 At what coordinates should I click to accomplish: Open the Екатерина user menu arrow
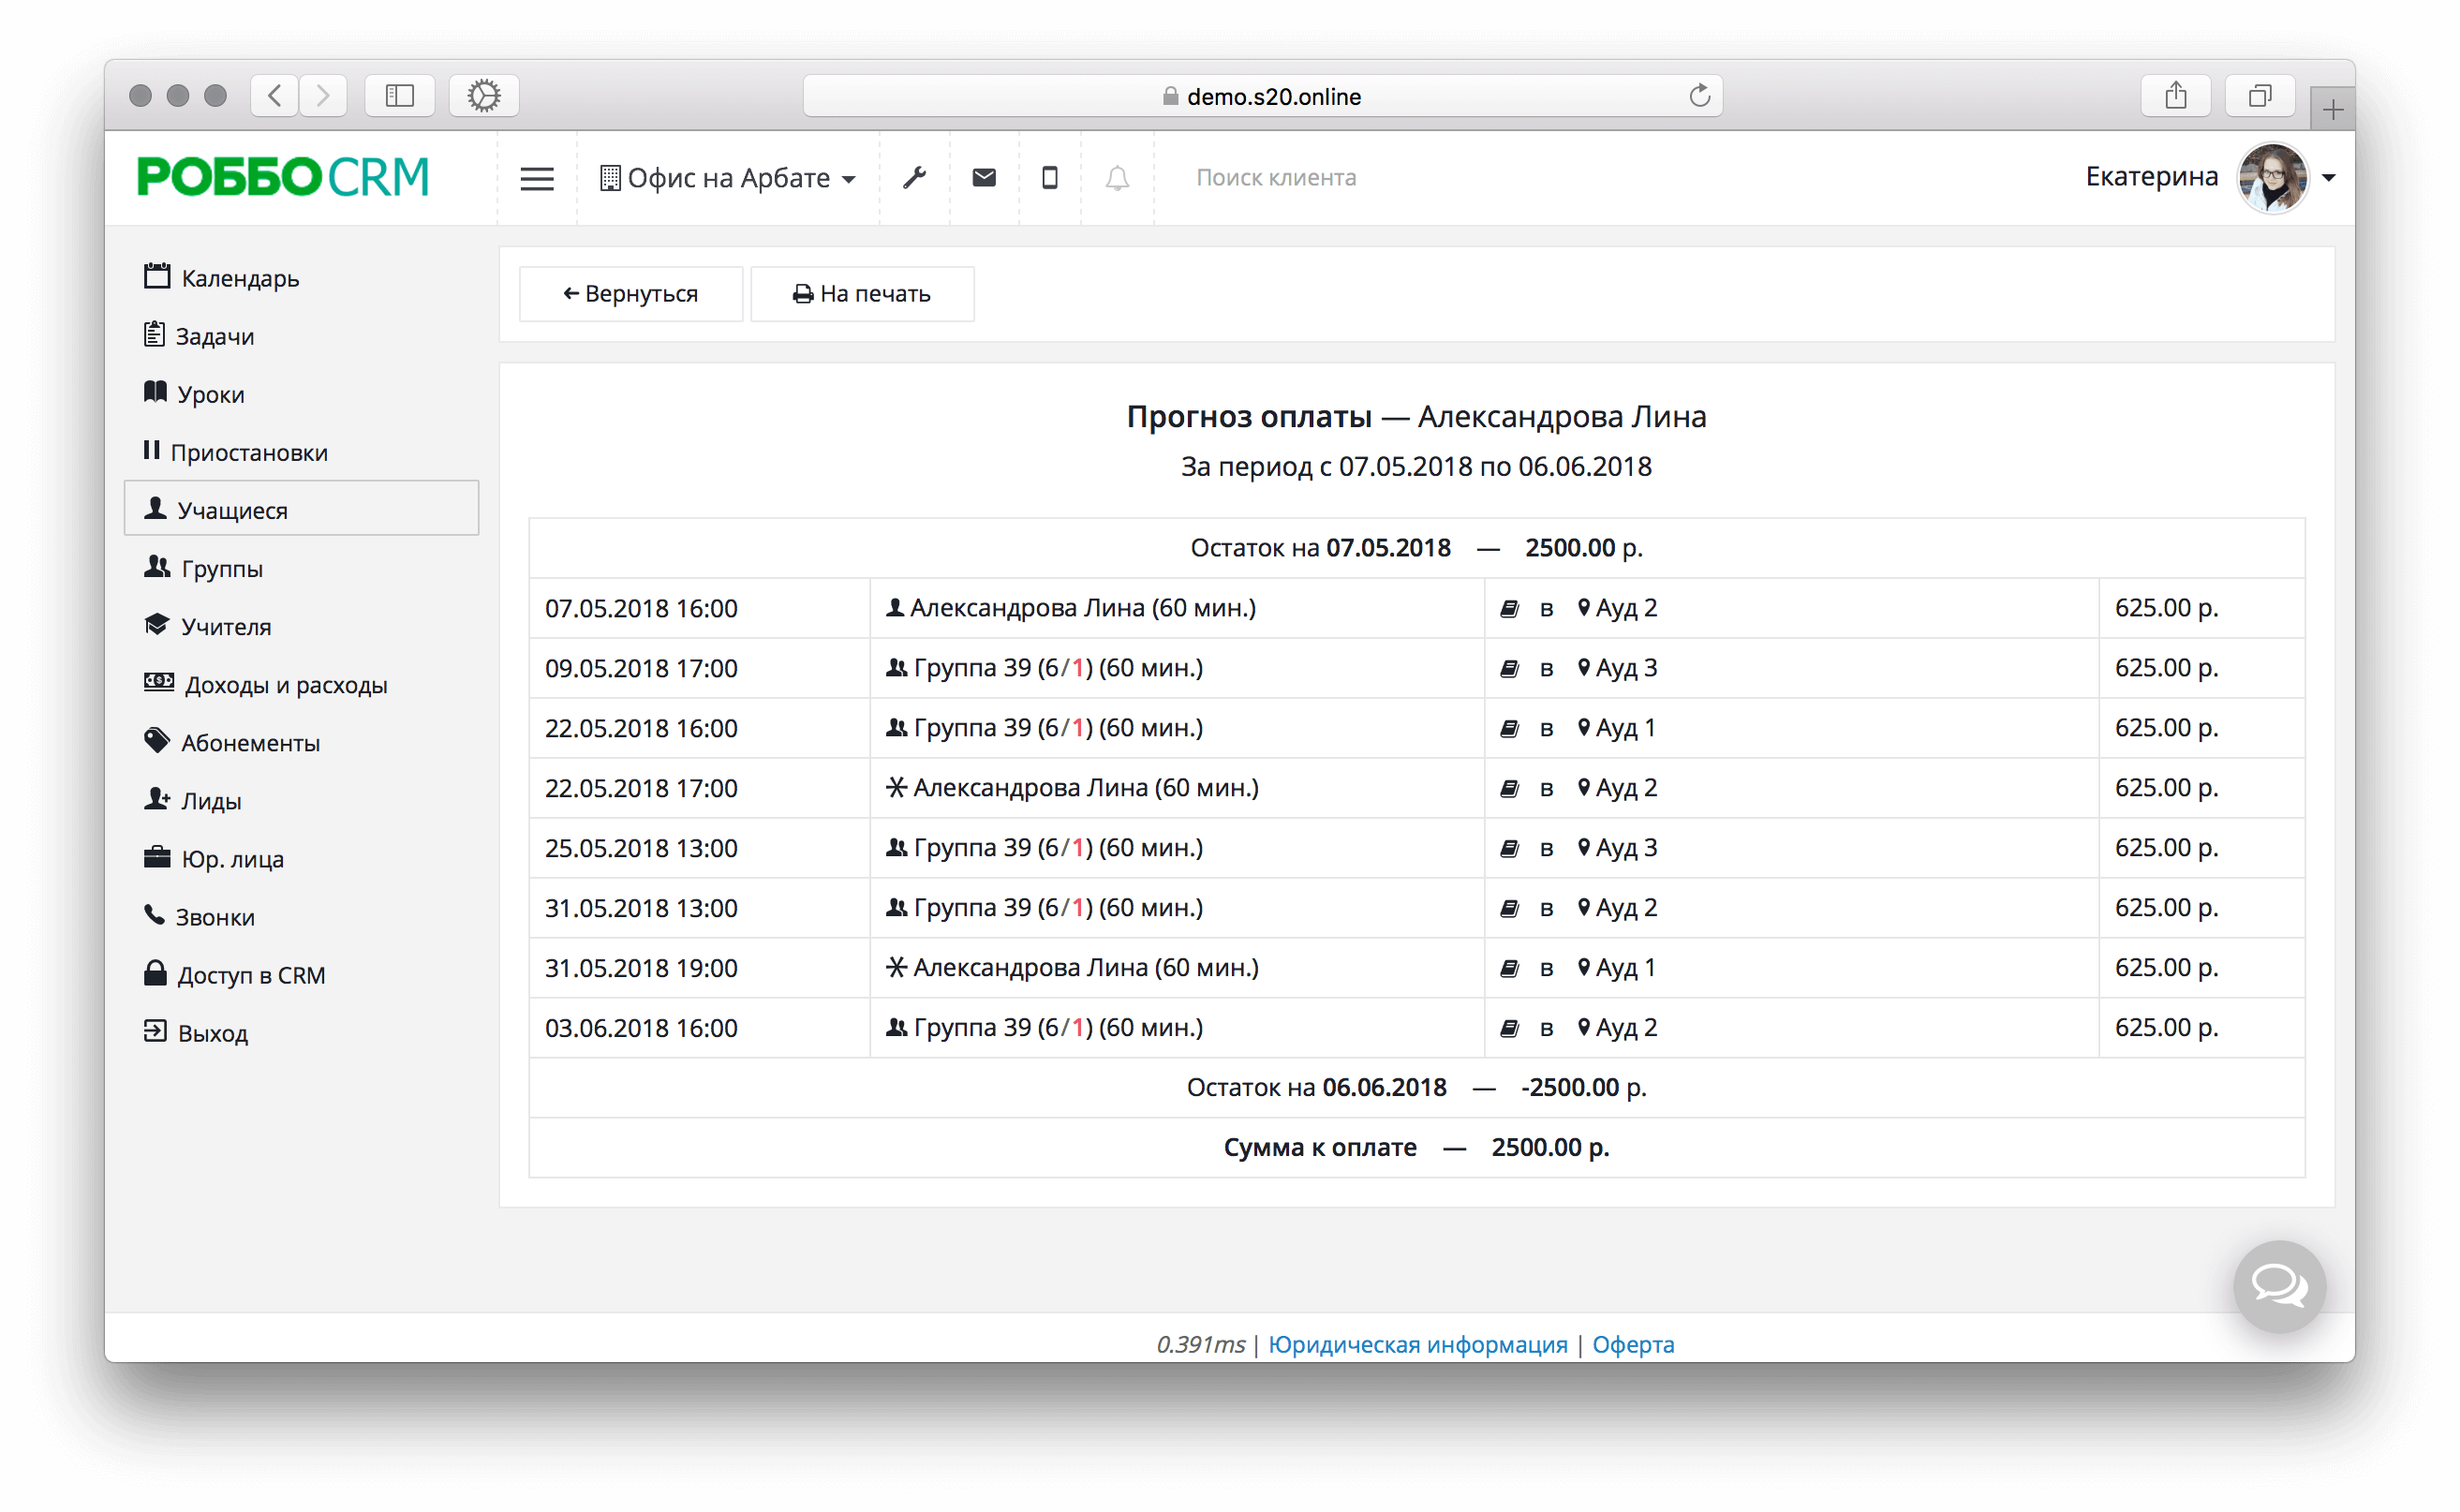pyautogui.click(x=2329, y=178)
